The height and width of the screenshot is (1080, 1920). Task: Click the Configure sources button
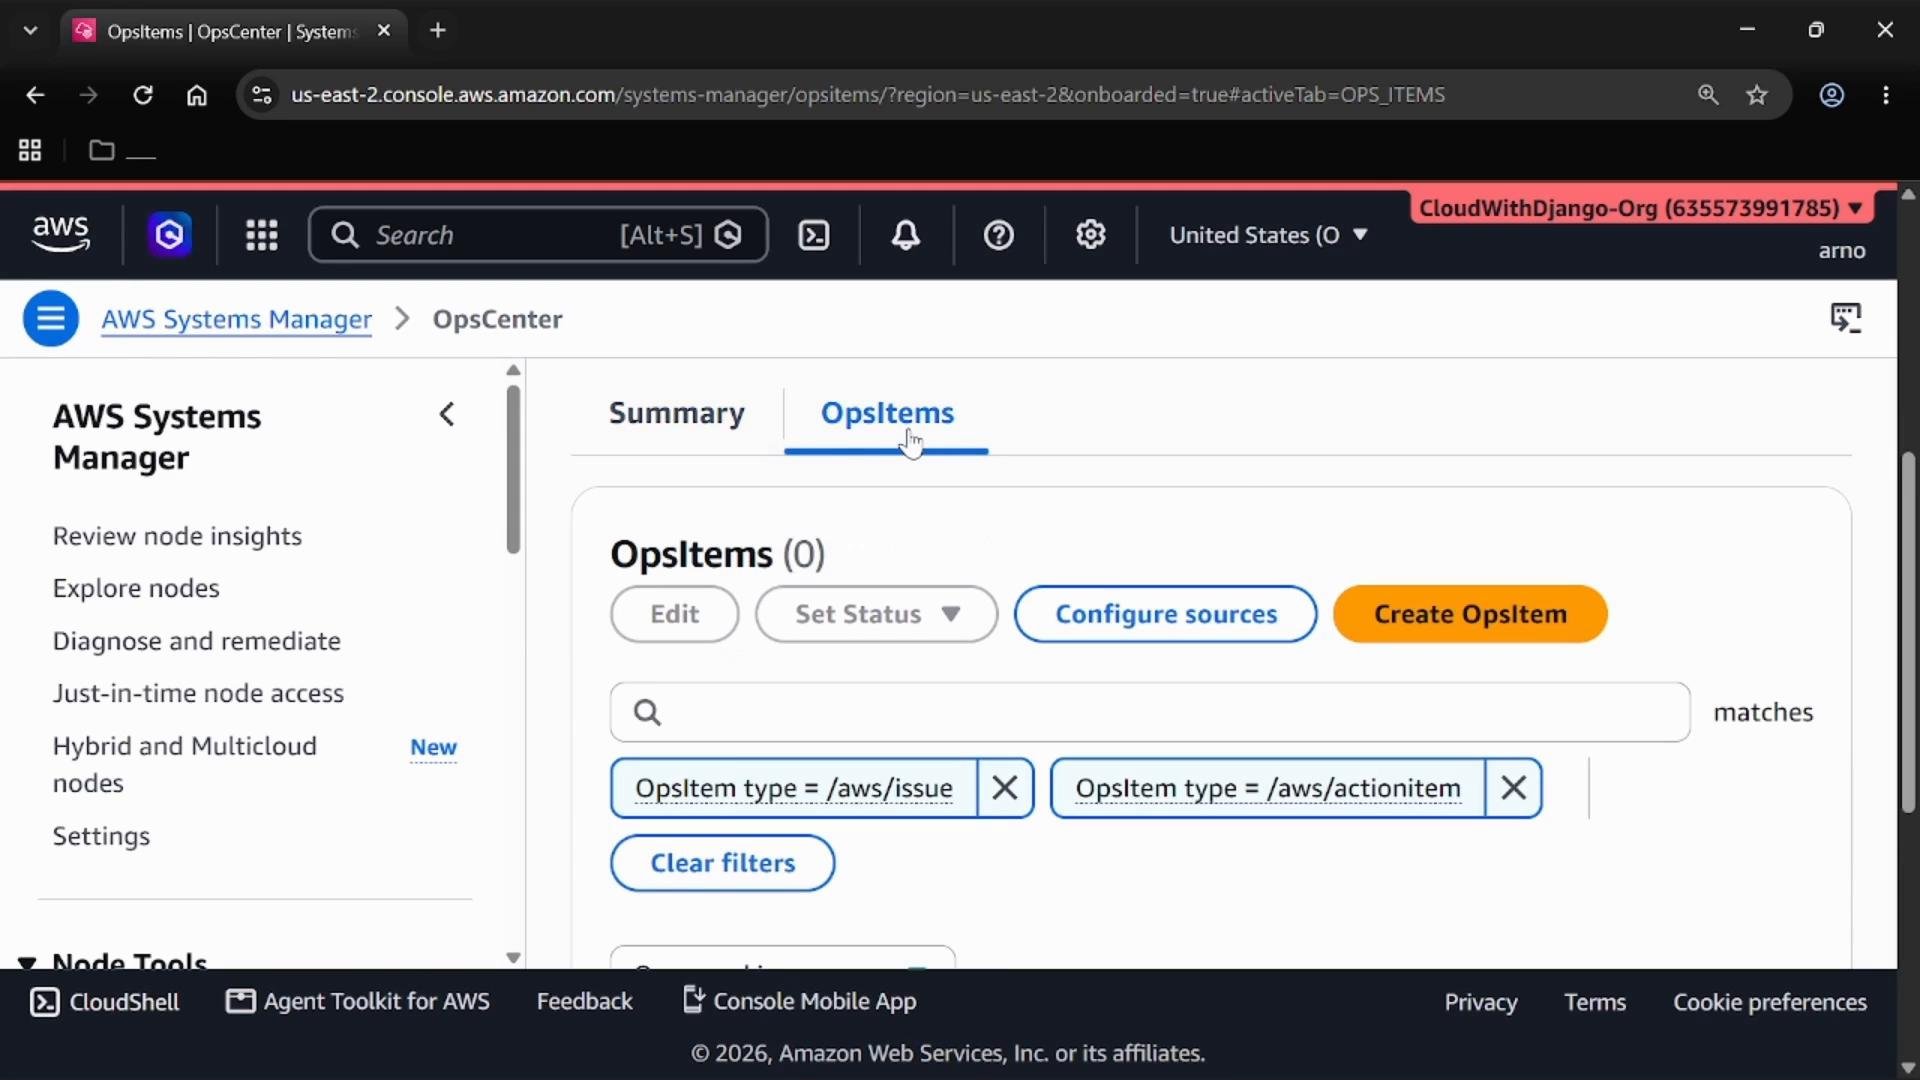[x=1166, y=614]
